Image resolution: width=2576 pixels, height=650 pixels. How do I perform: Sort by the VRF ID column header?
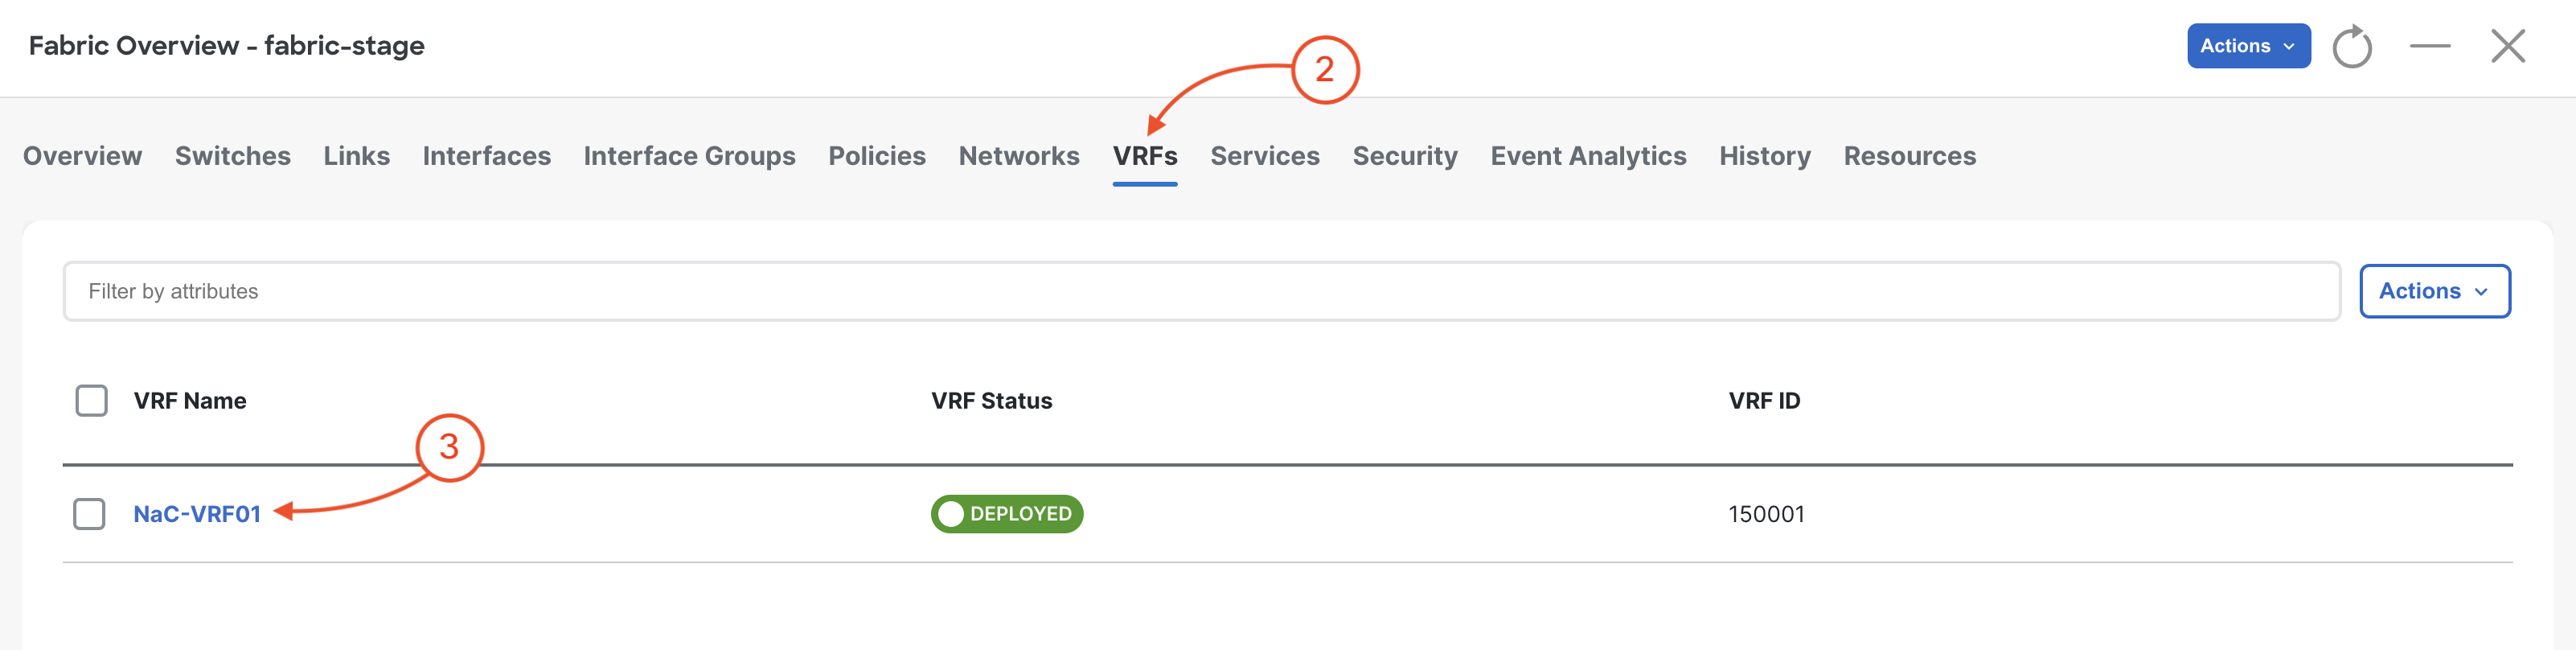1764,401
